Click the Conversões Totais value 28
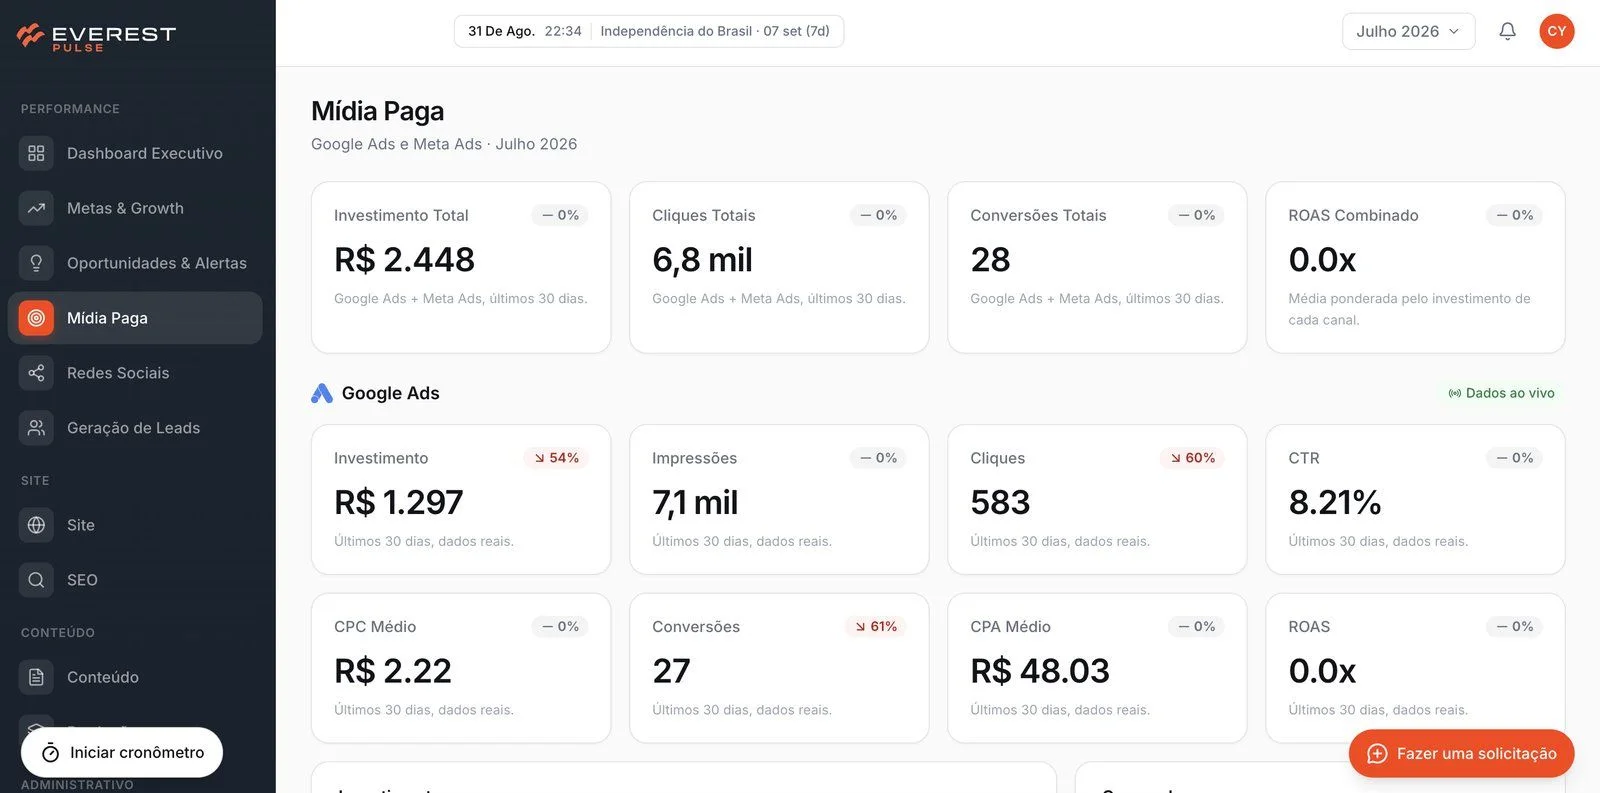Viewport: 1600px width, 793px height. click(x=990, y=260)
